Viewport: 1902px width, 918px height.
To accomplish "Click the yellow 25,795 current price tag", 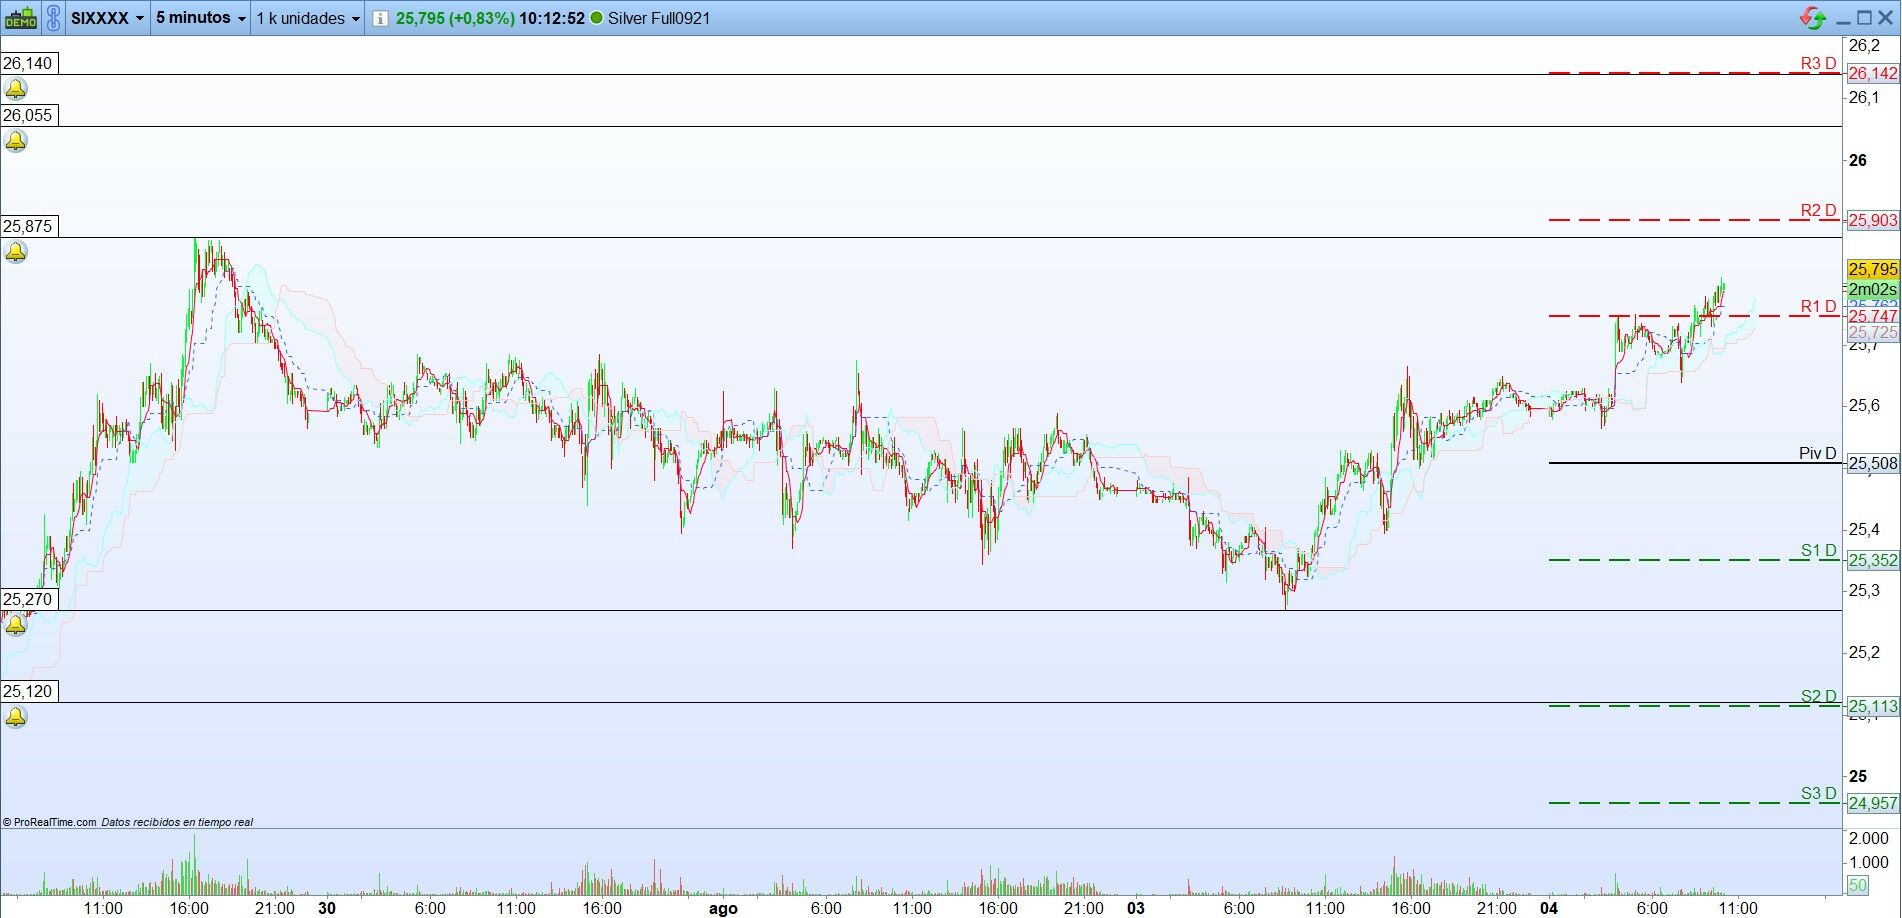I will (1872, 269).
